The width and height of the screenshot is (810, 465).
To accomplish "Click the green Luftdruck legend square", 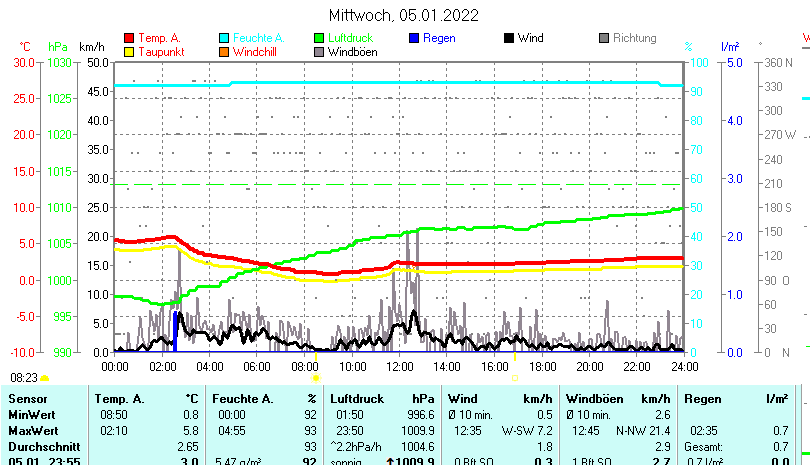I will coord(318,38).
